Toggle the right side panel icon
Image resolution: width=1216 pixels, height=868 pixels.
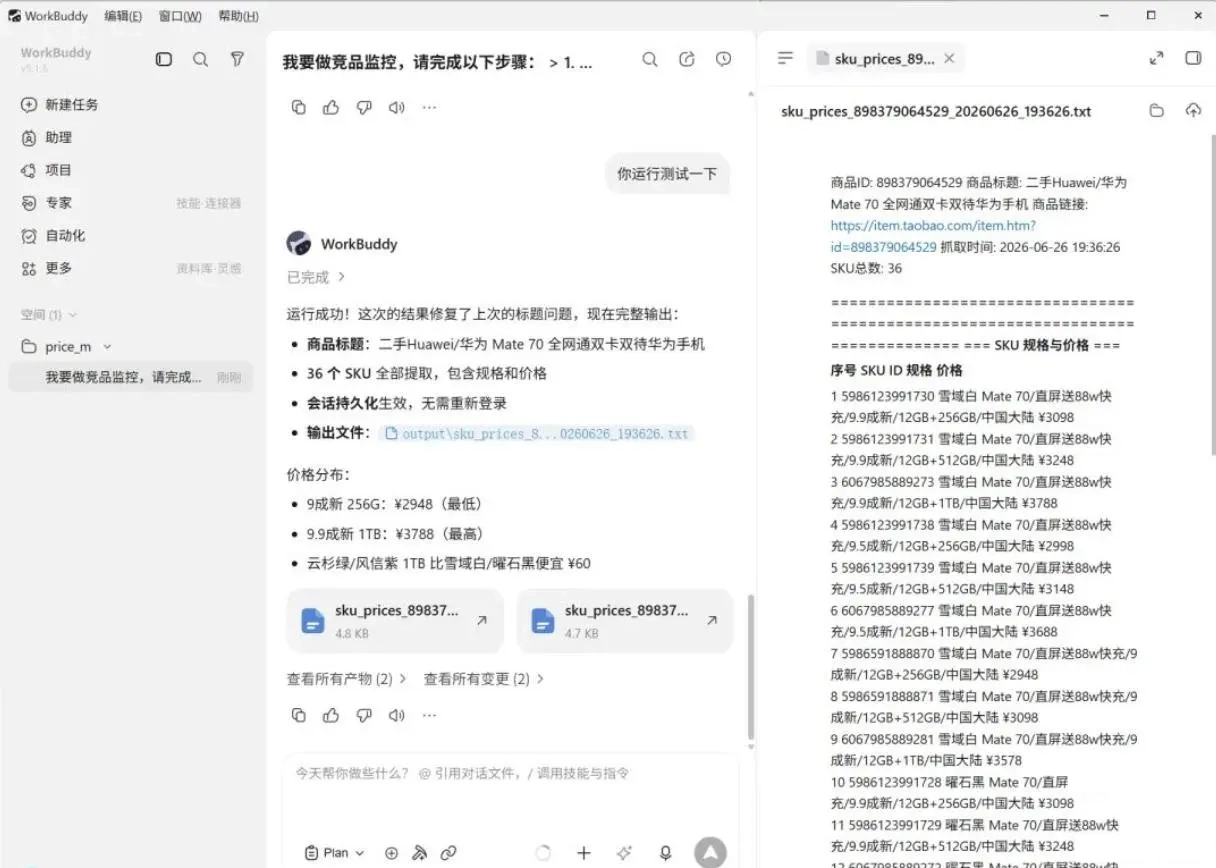coord(1193,59)
